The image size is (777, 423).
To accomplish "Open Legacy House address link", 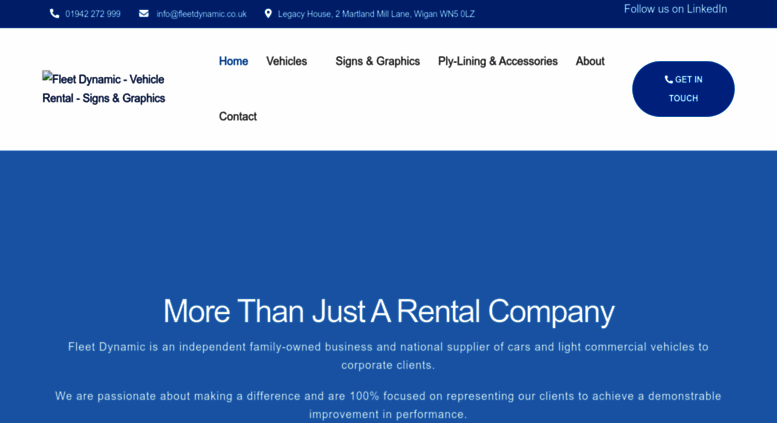I will pos(376,14).
